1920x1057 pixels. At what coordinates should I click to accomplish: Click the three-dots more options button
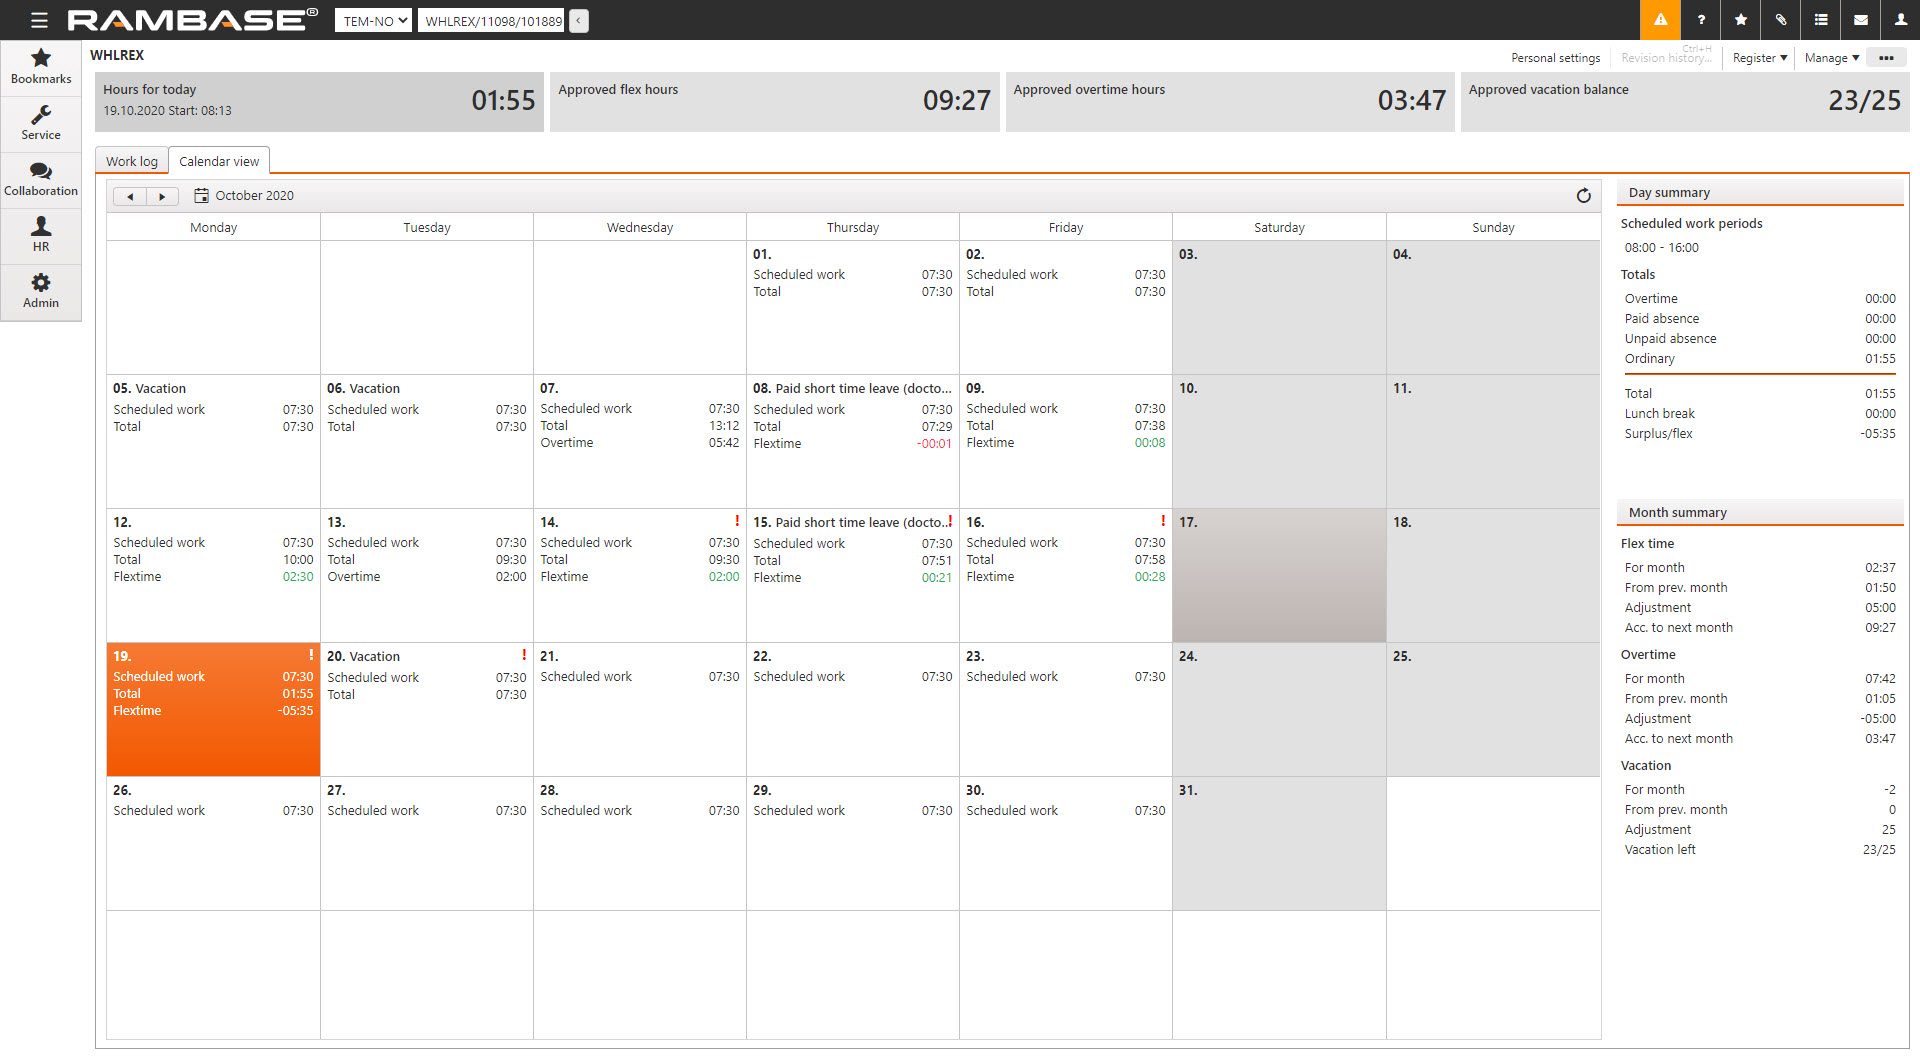click(x=1886, y=58)
